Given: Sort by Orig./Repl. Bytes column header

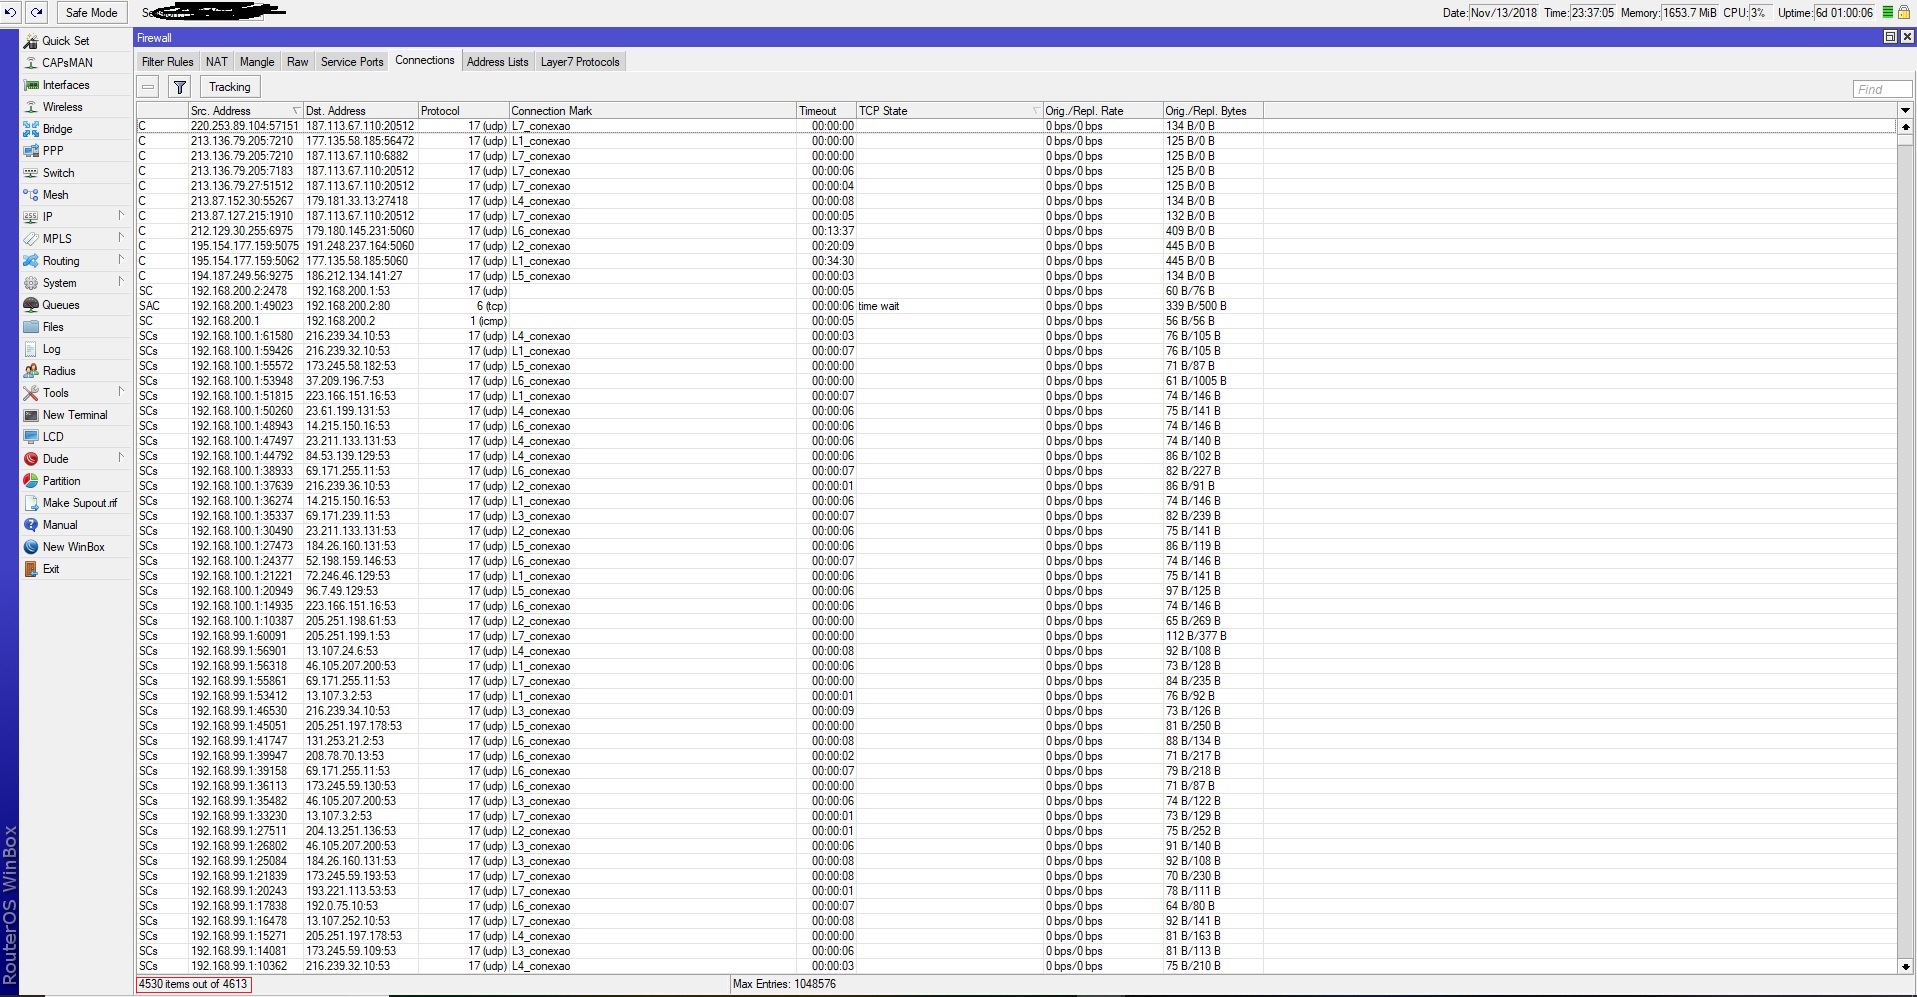Looking at the screenshot, I should (1213, 111).
